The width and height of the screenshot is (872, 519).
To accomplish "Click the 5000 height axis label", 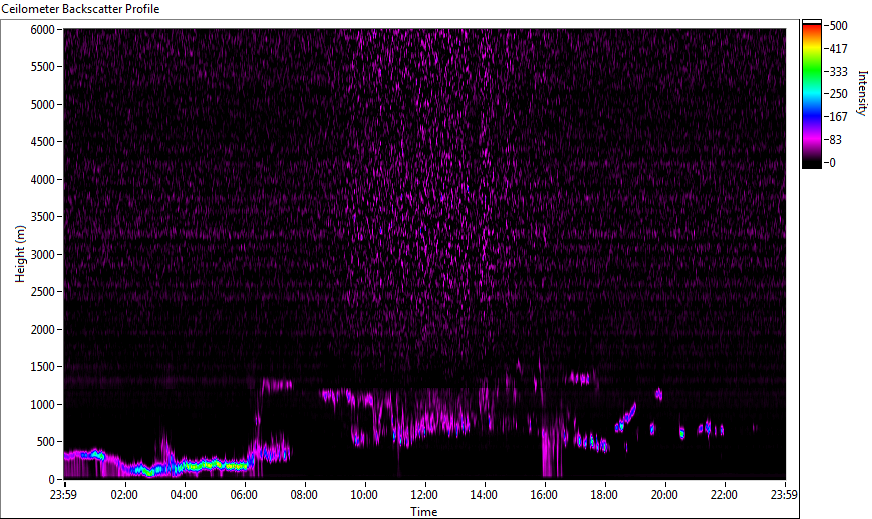I will click(42, 105).
